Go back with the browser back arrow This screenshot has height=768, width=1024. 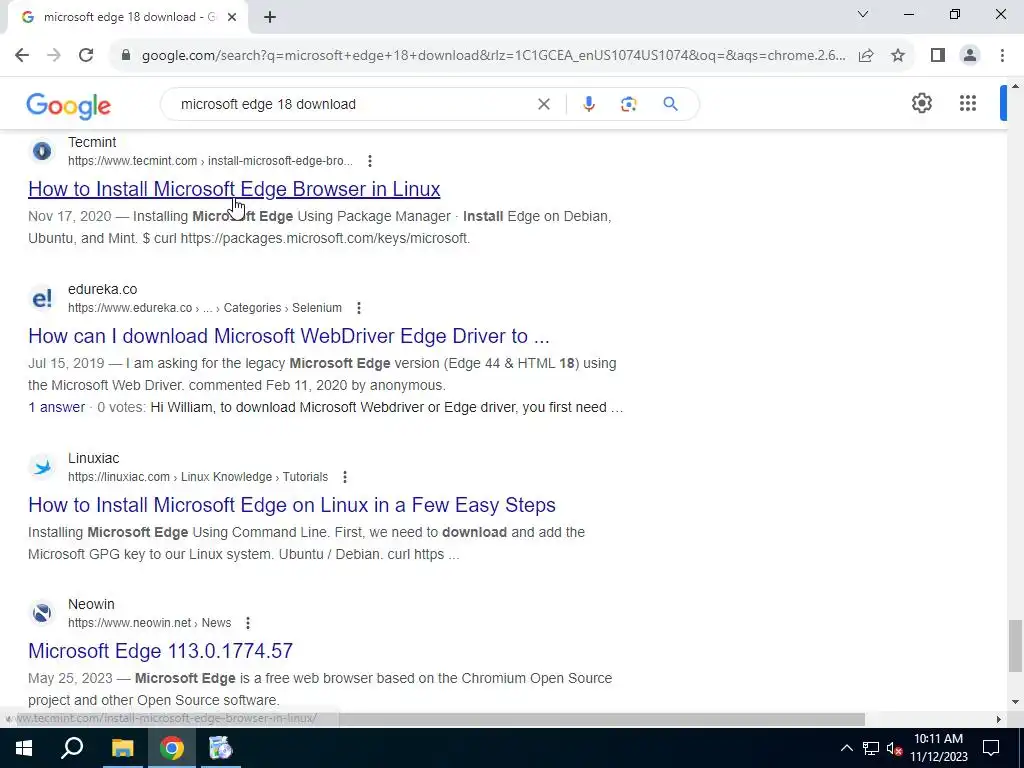tap(22, 56)
